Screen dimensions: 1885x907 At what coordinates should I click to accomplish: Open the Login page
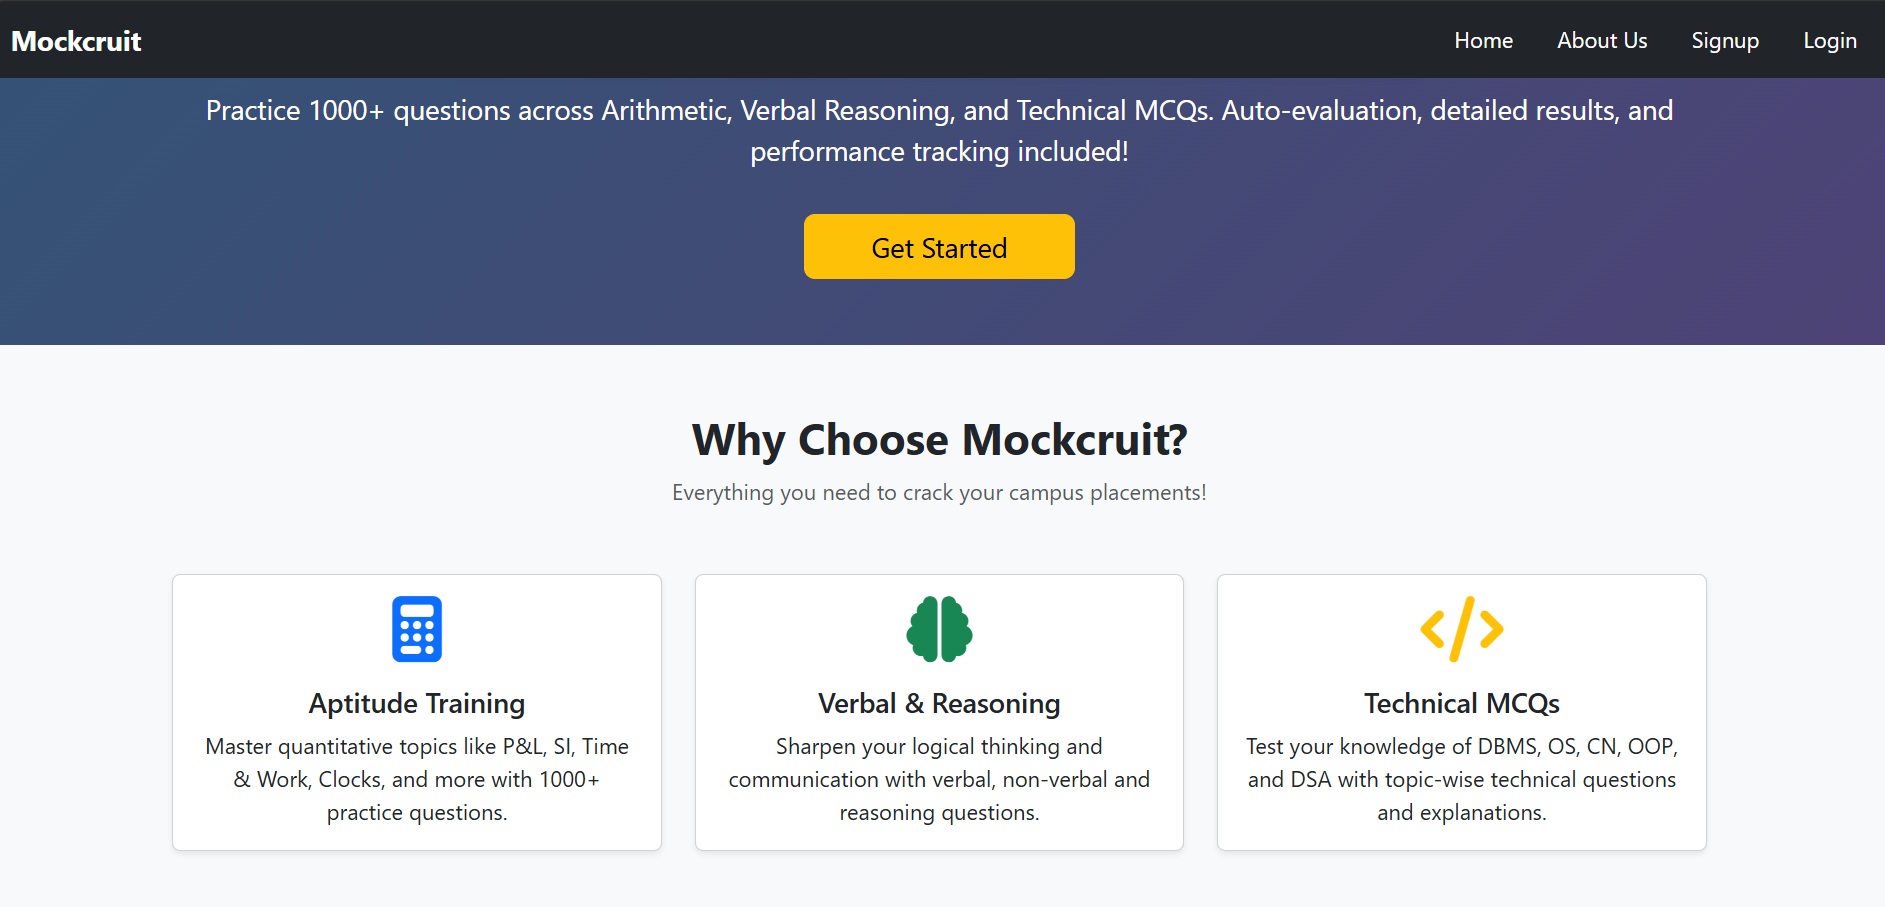coord(1829,40)
